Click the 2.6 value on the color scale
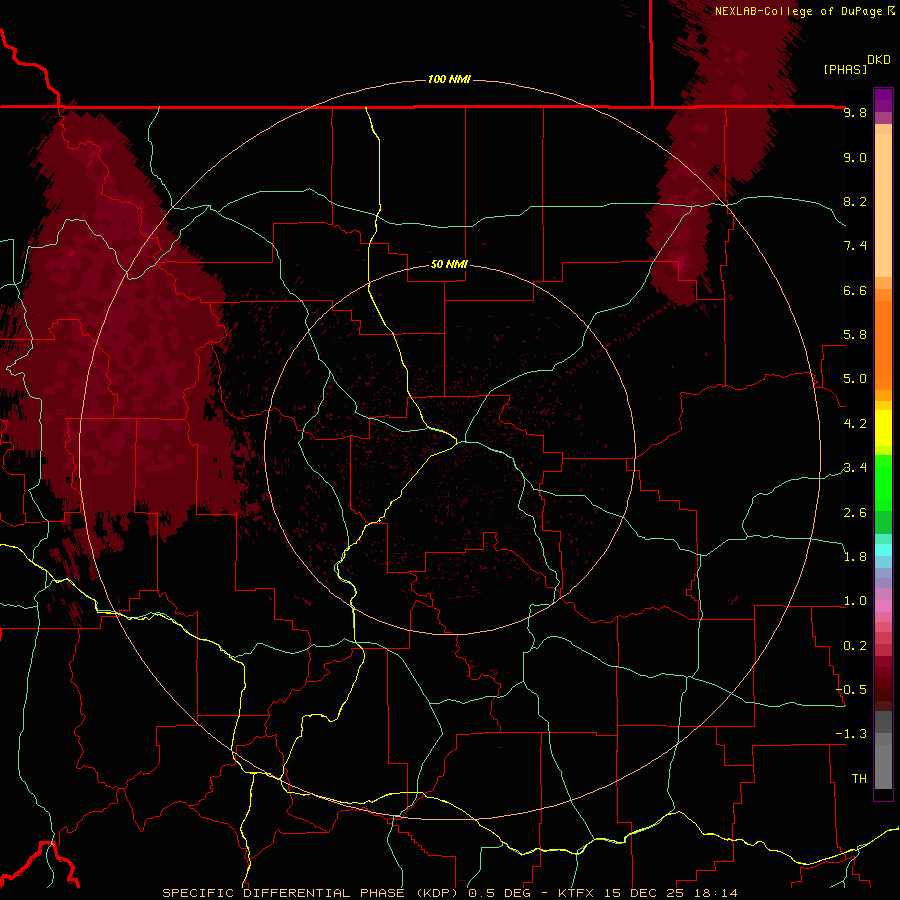Image resolution: width=900 pixels, height=900 pixels. (855, 513)
